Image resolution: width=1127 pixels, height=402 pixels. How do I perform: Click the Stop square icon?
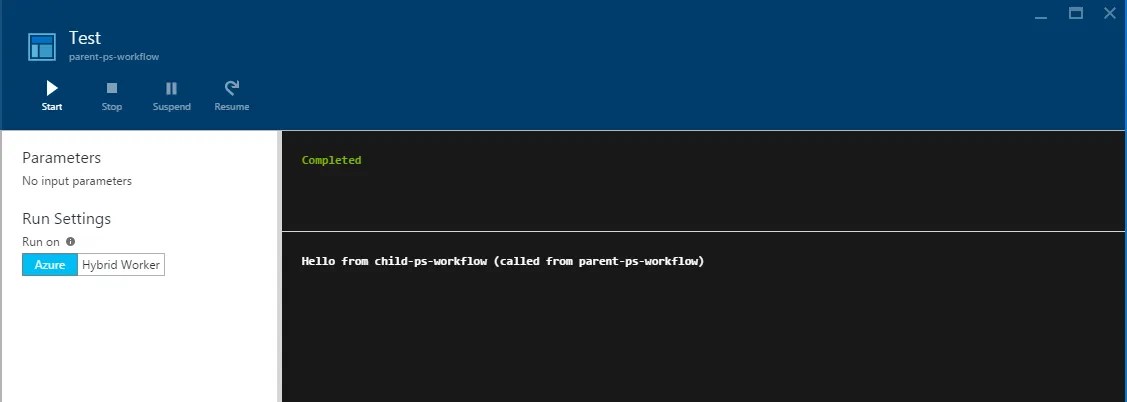[111, 88]
